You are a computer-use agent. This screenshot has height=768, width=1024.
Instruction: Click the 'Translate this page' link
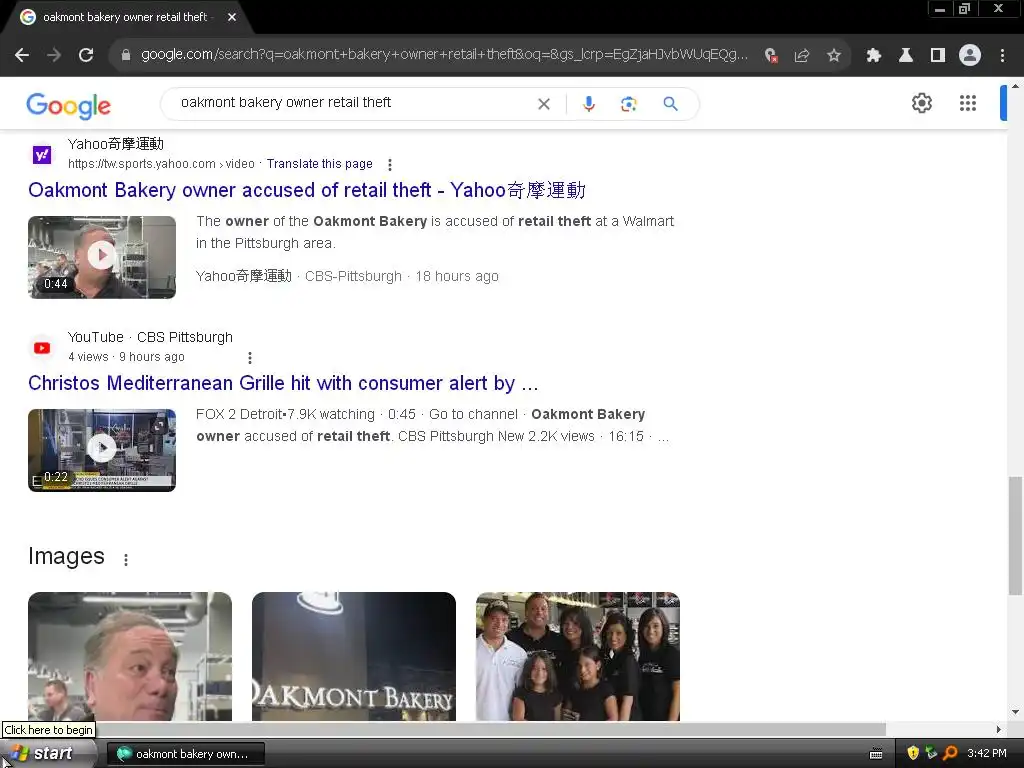319,164
